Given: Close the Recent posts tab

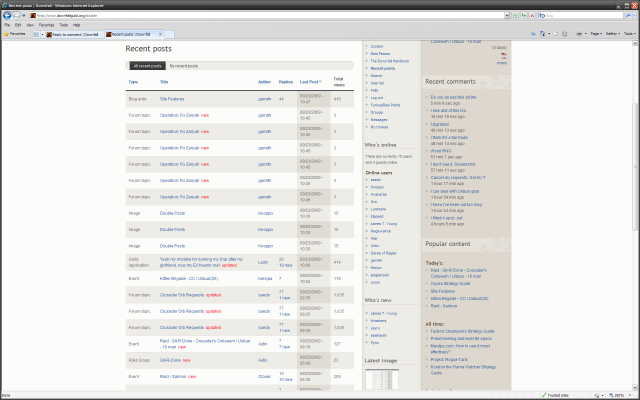Looking at the screenshot, I should (160, 35).
